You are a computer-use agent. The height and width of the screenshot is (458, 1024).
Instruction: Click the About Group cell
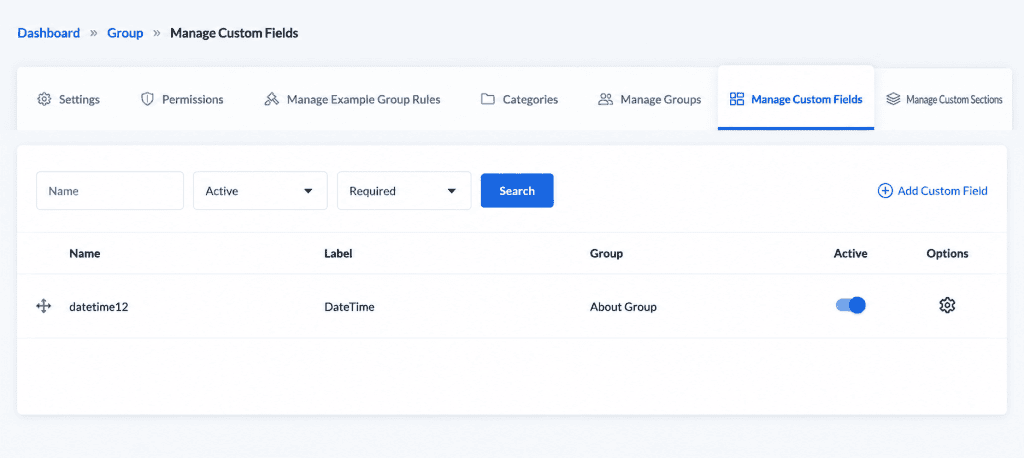pos(624,306)
